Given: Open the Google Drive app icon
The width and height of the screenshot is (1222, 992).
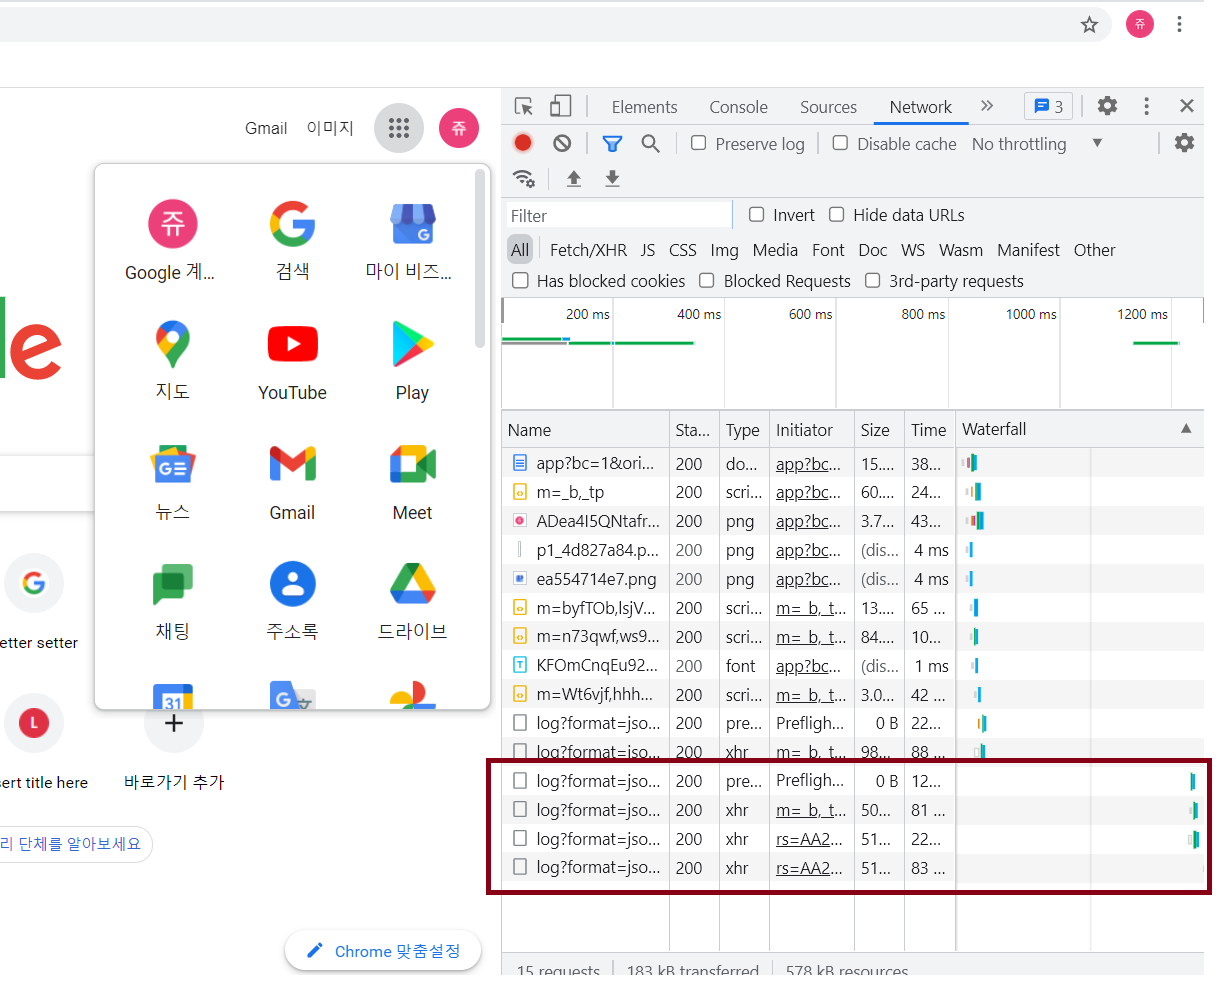Looking at the screenshot, I should coord(412,600).
